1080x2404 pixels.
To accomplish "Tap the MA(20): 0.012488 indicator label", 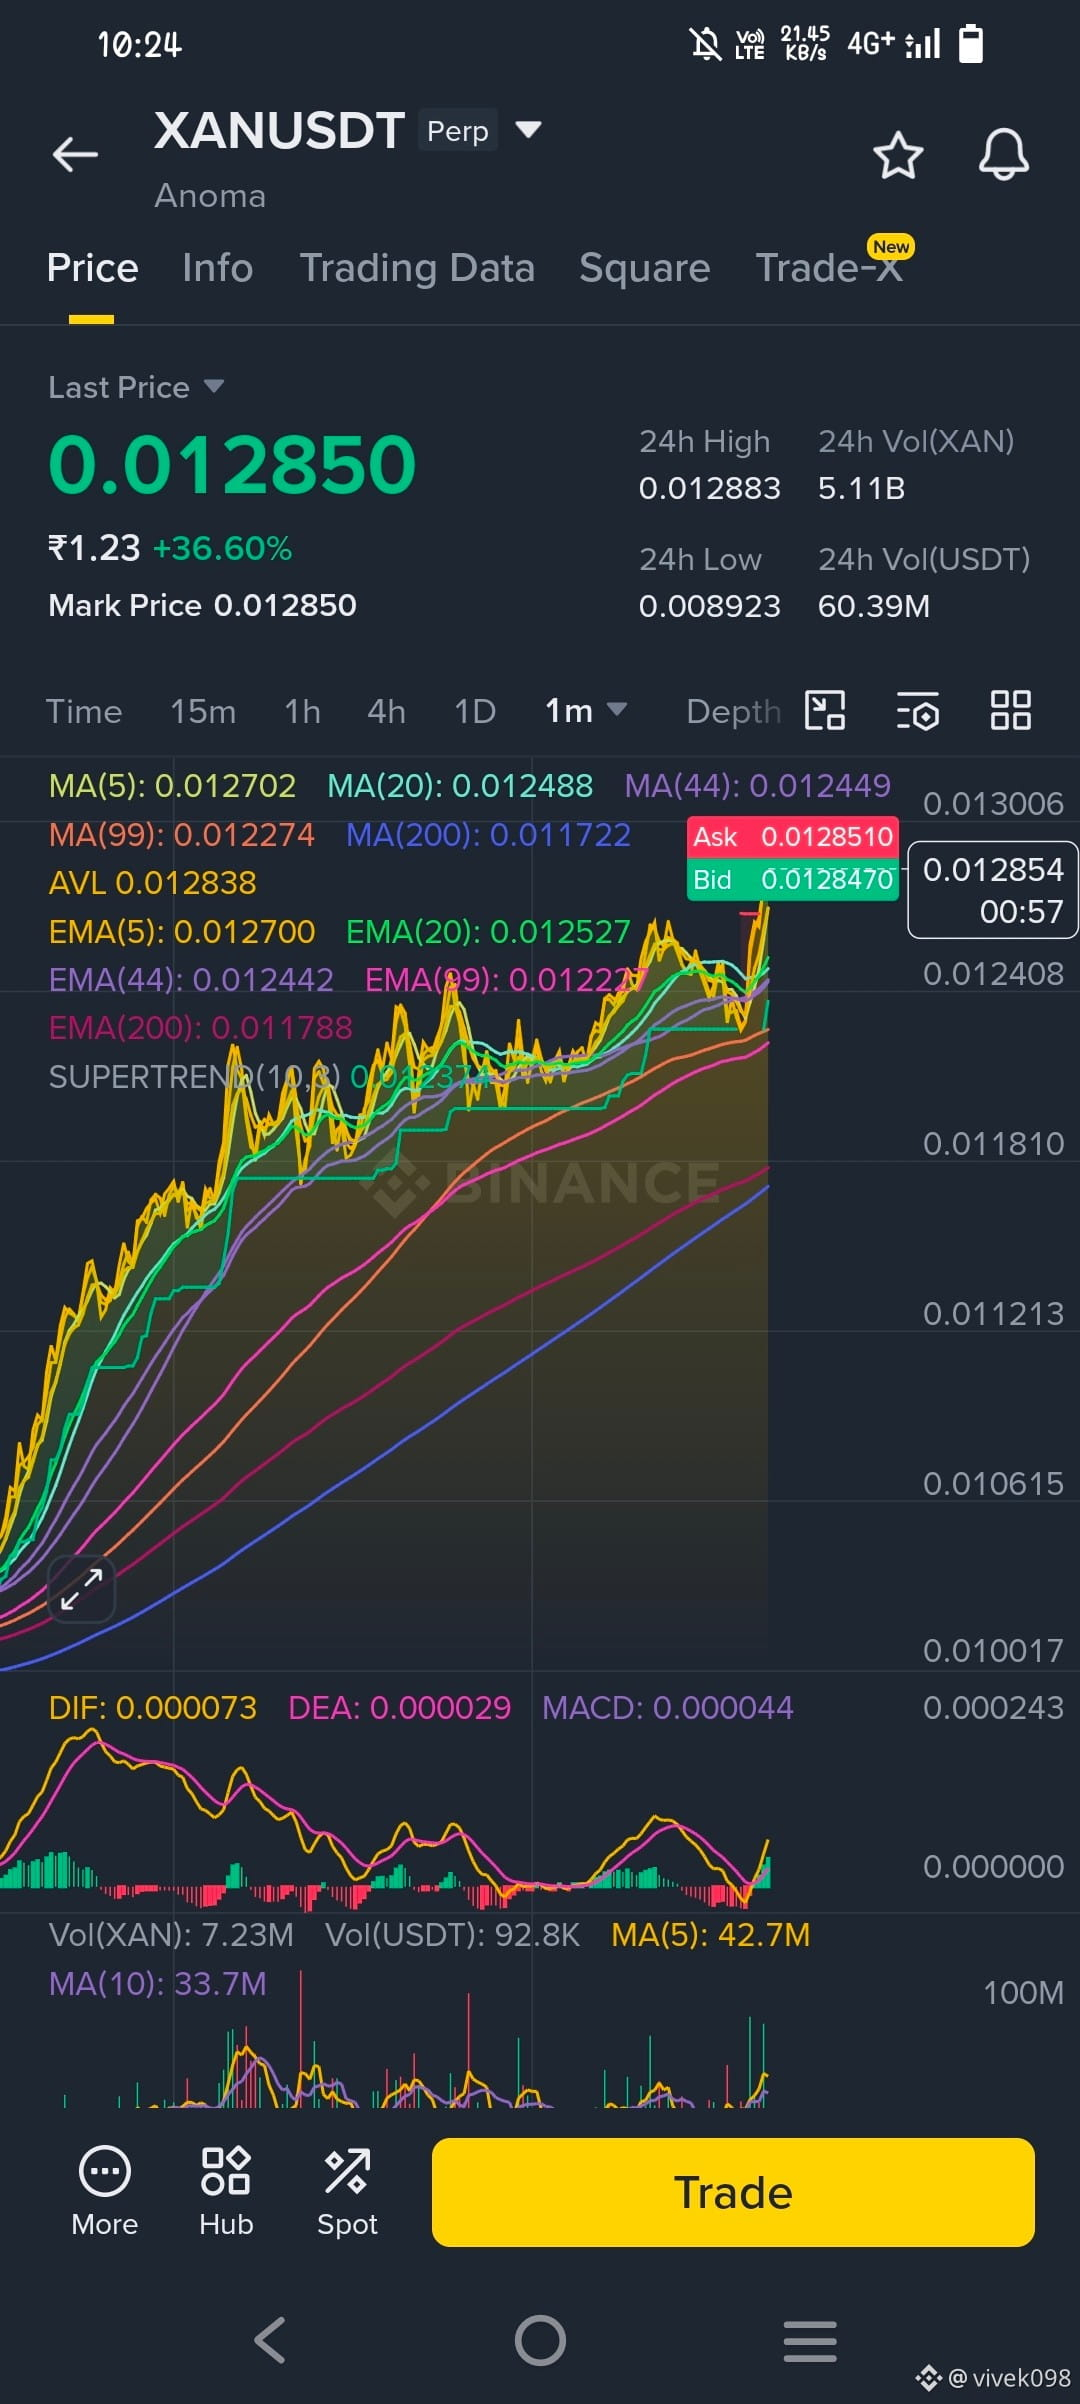I will coord(460,786).
